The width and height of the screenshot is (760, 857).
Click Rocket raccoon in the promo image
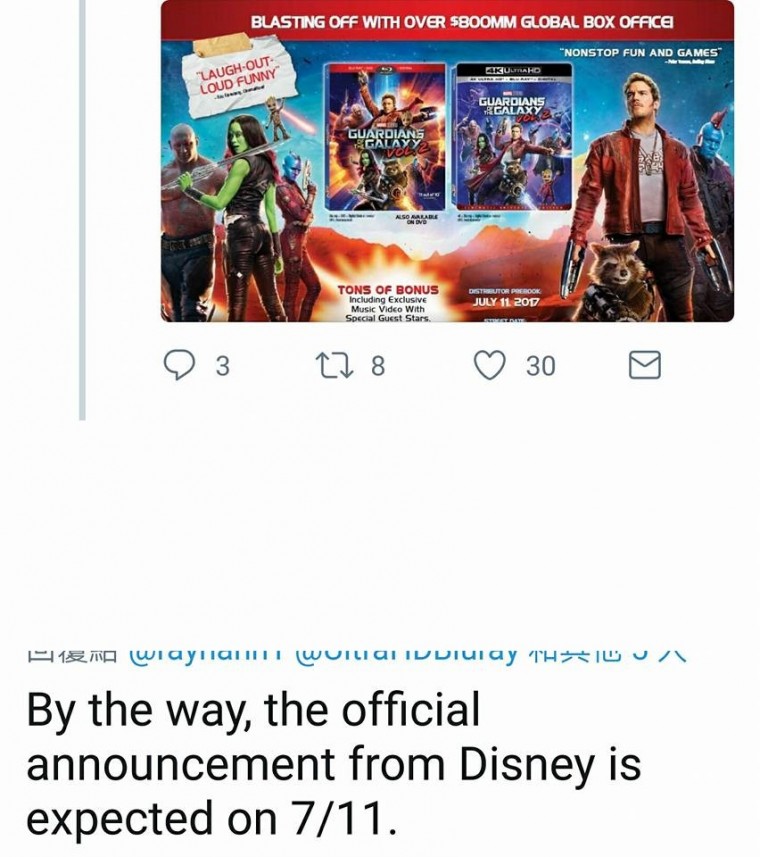618,281
